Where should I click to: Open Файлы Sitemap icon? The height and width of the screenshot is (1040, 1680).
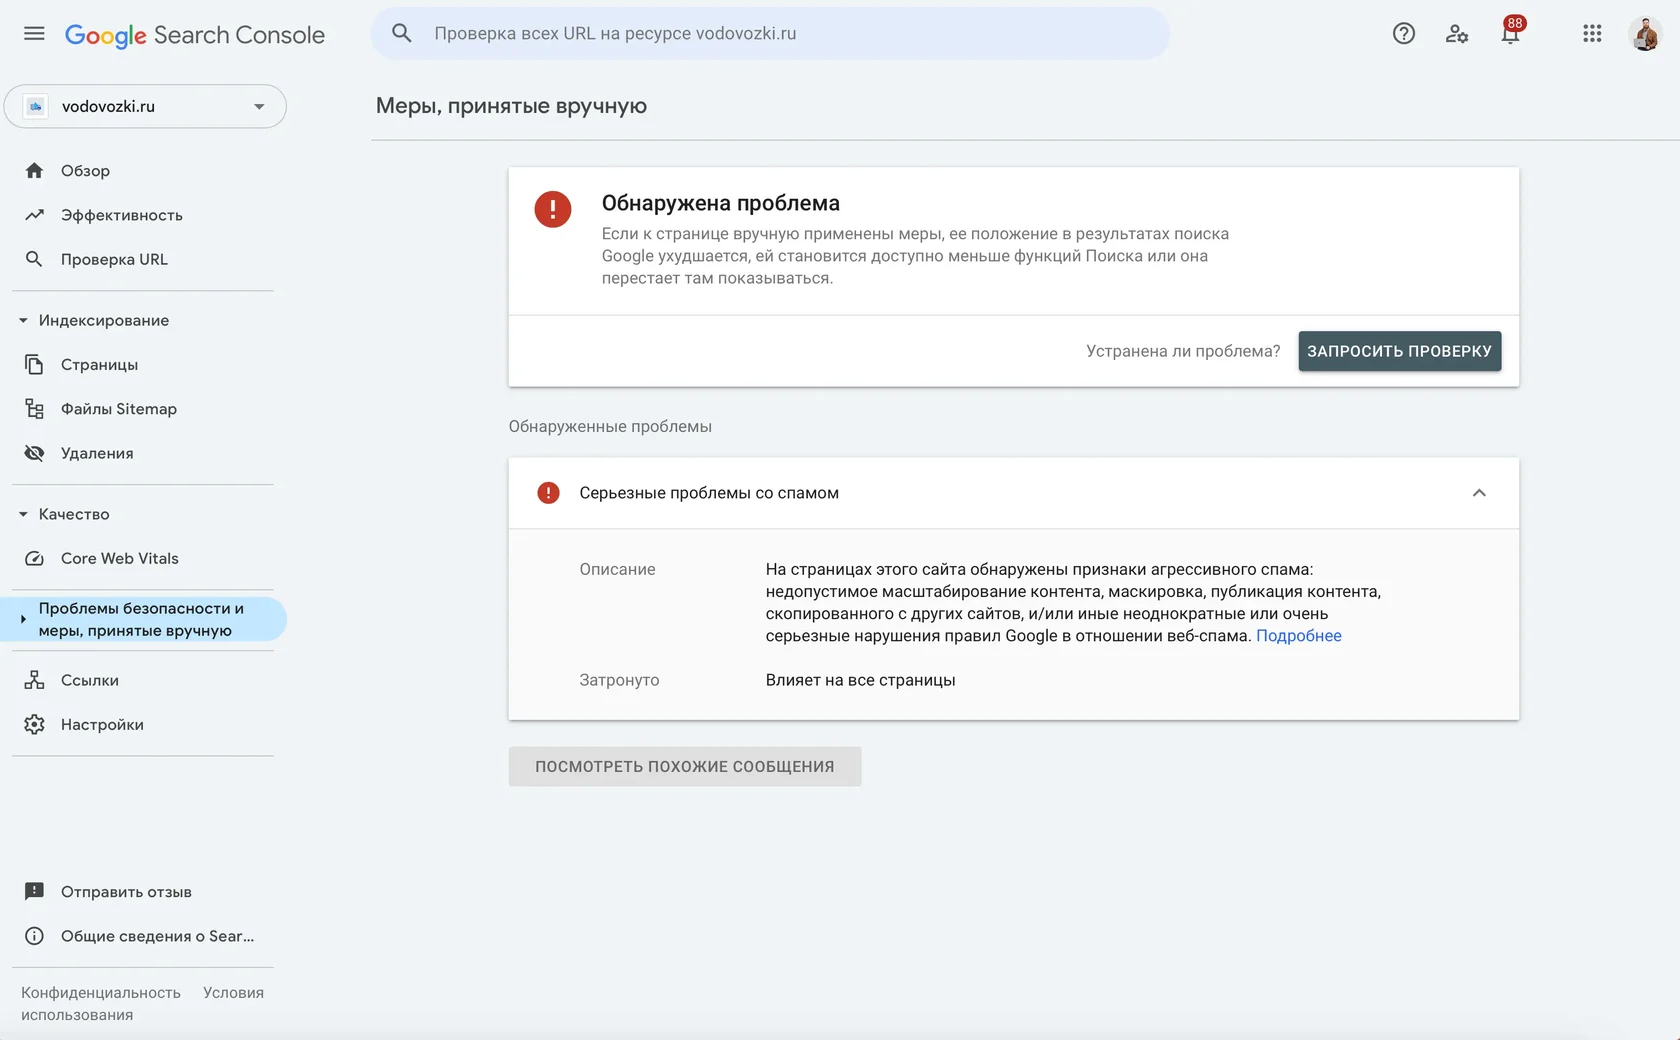tap(35, 408)
